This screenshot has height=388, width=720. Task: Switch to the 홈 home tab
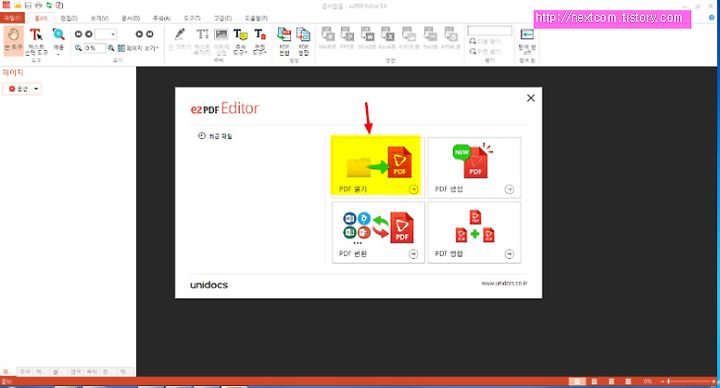[x=41, y=18]
